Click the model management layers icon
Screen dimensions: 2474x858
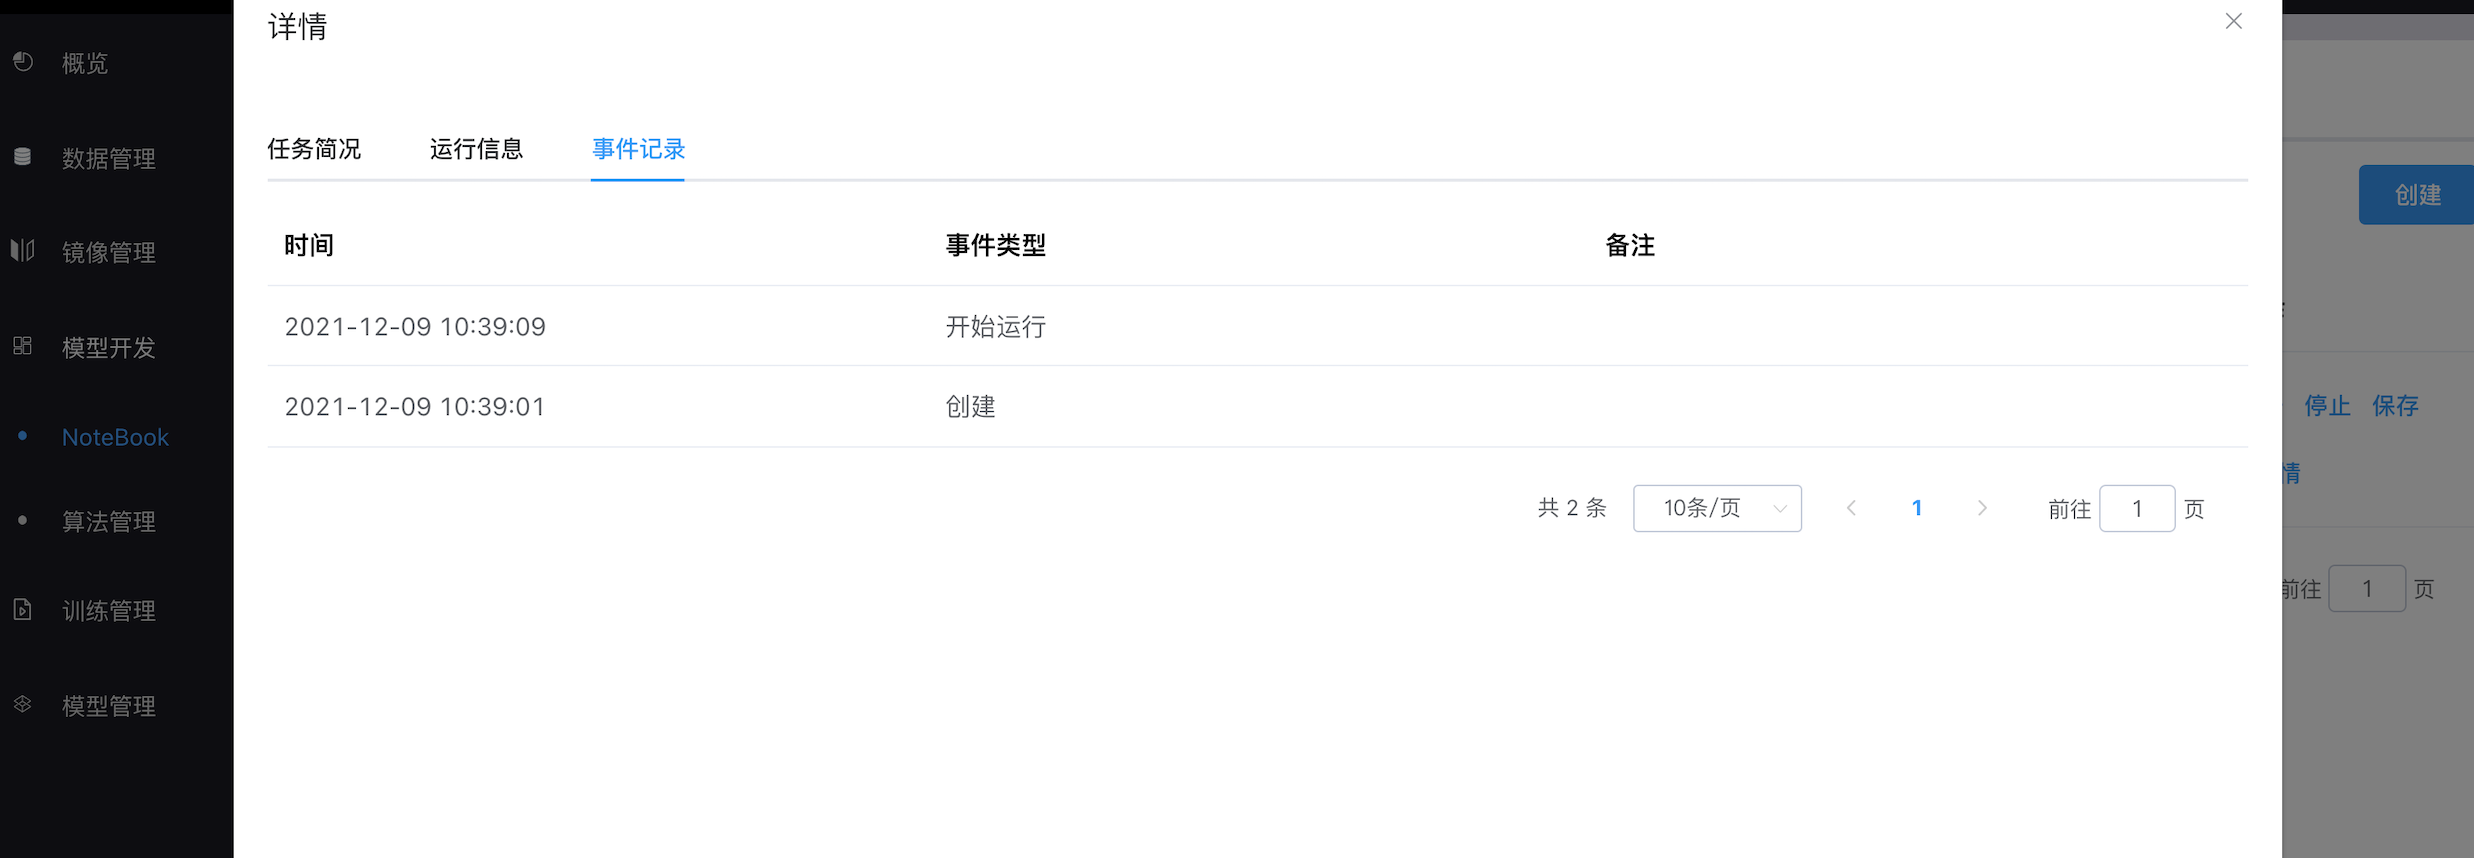tap(23, 705)
